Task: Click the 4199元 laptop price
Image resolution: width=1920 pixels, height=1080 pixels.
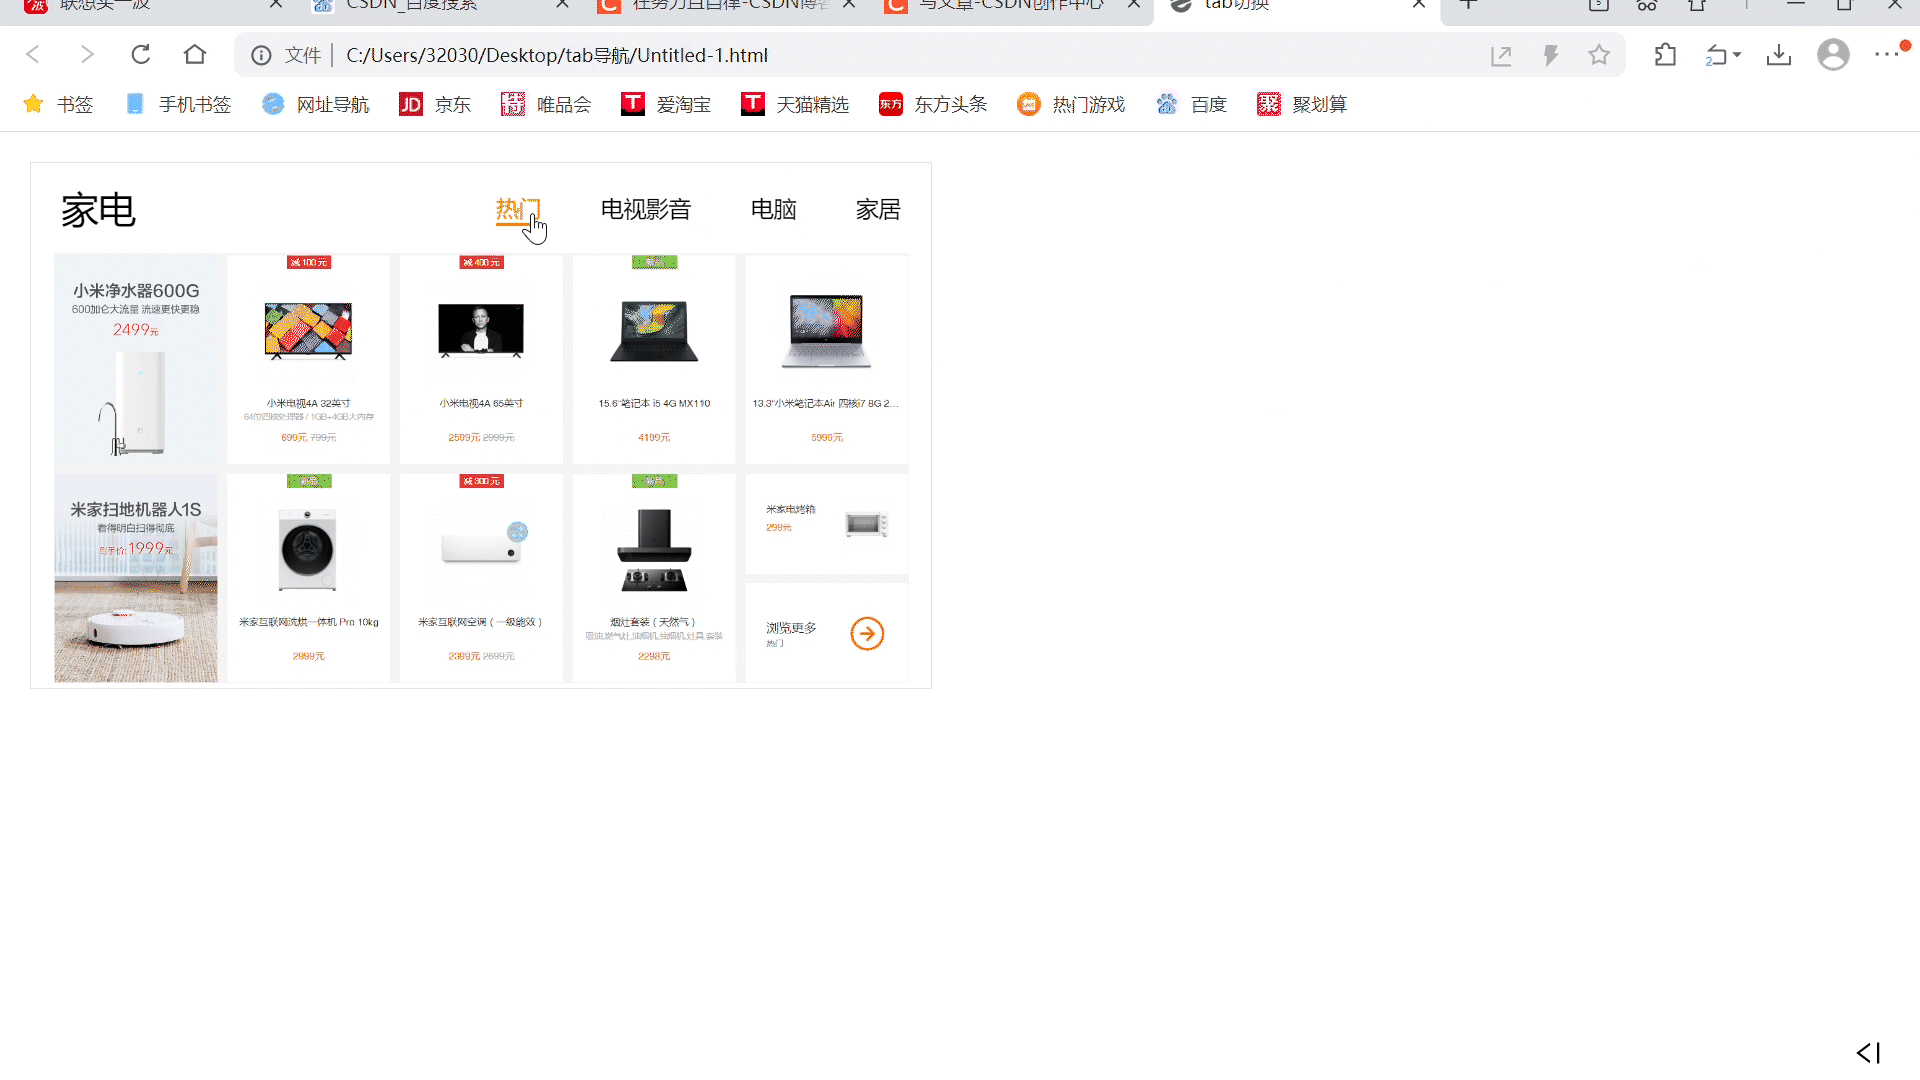Action: click(x=654, y=438)
